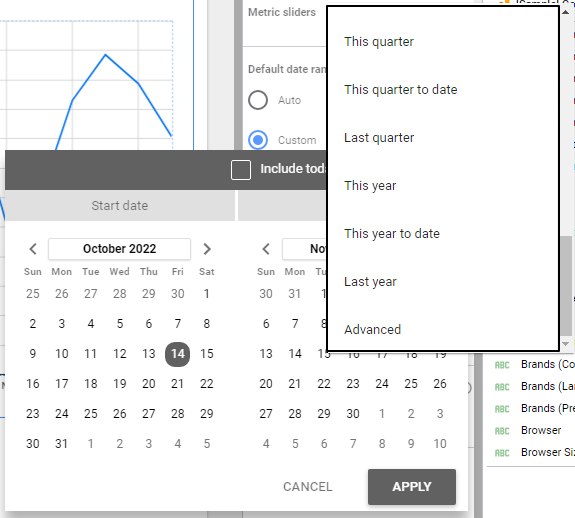Click scroll down arrow of date range list
Screen dimensions: 575x518
565,344
